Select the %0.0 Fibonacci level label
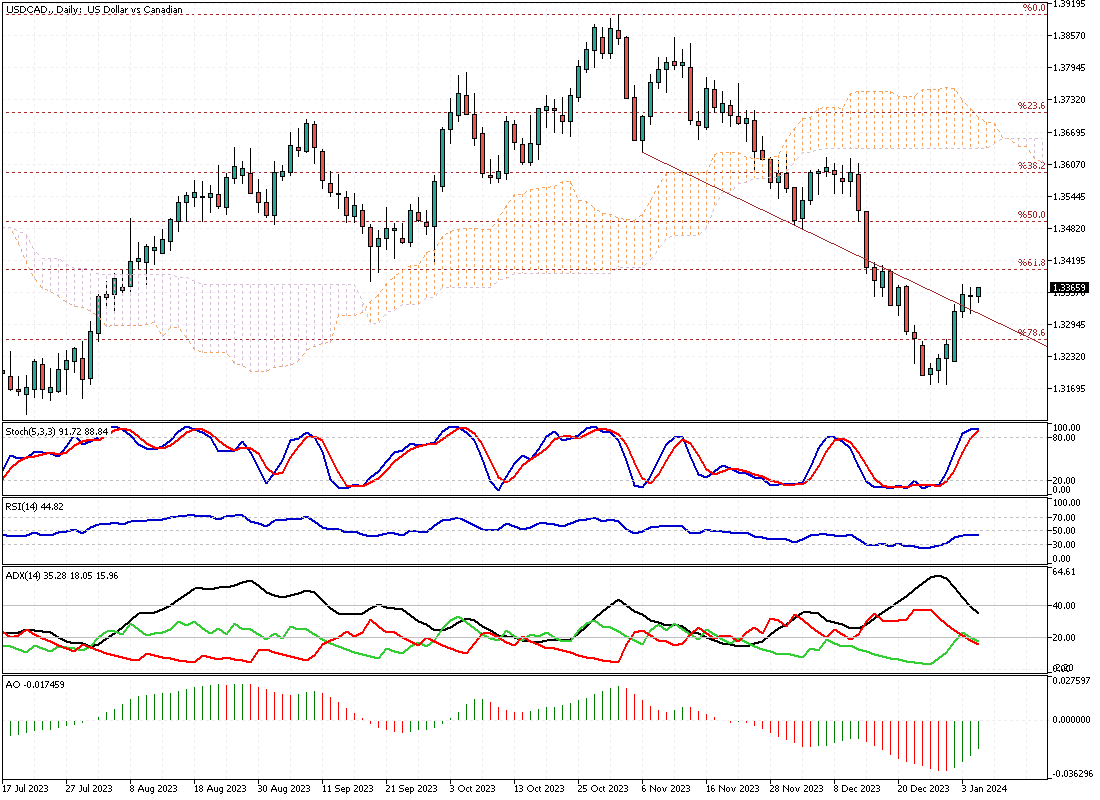 1033,8
